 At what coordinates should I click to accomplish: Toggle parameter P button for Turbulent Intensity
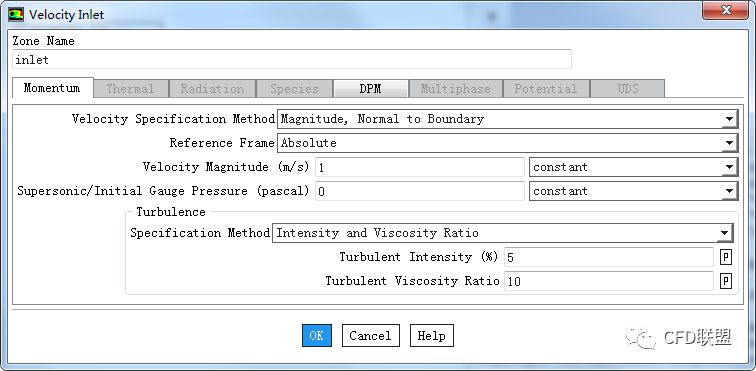click(x=726, y=257)
